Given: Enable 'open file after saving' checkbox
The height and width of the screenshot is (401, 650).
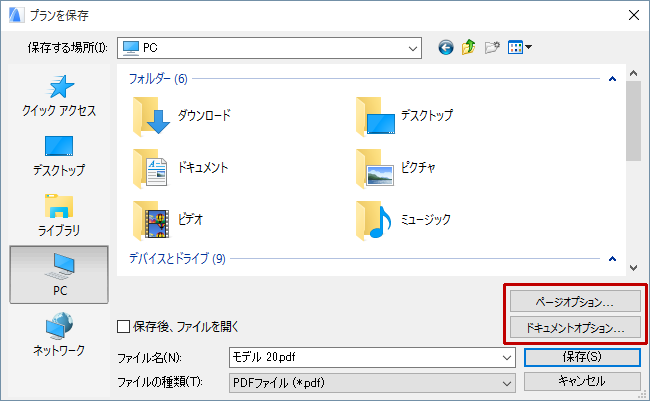Looking at the screenshot, I should pyautogui.click(x=124, y=327).
